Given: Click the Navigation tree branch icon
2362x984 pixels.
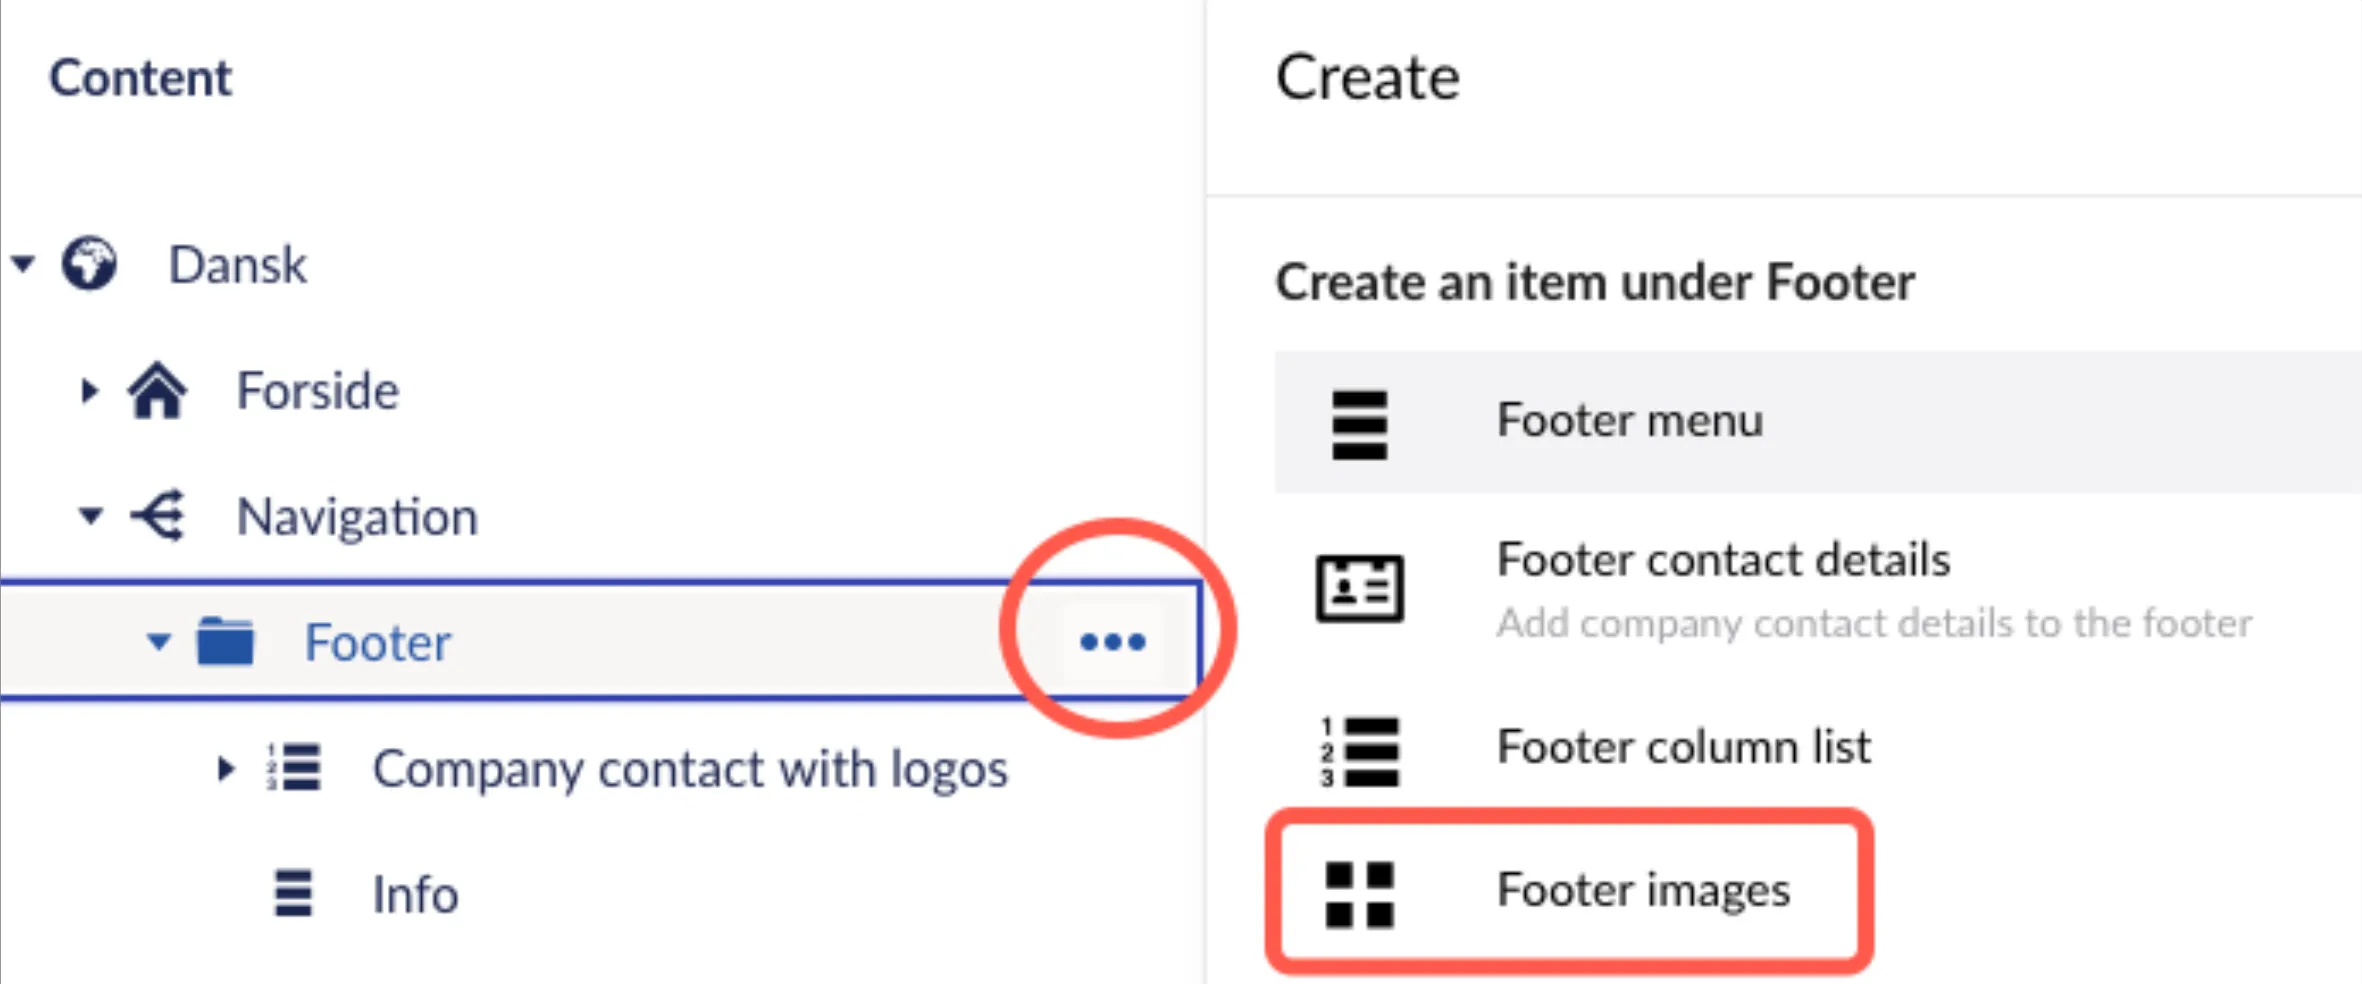Looking at the screenshot, I should (x=158, y=516).
